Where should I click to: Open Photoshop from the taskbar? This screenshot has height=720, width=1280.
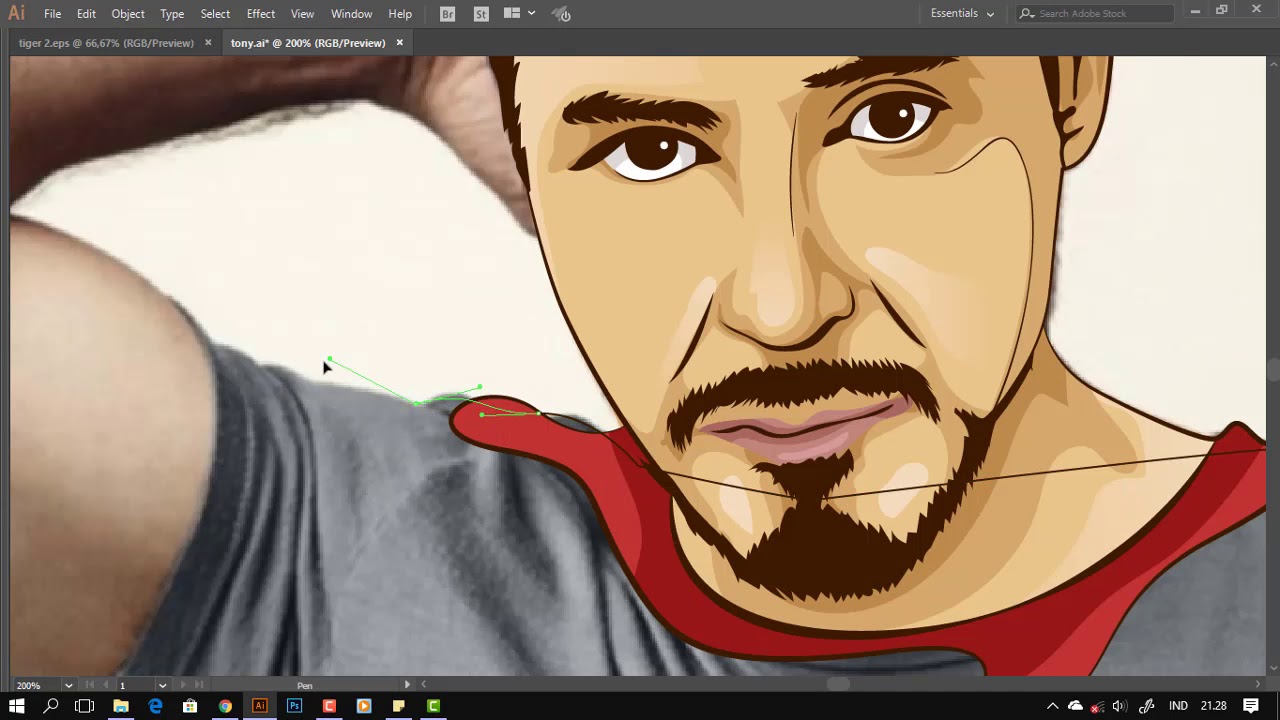pyautogui.click(x=294, y=706)
